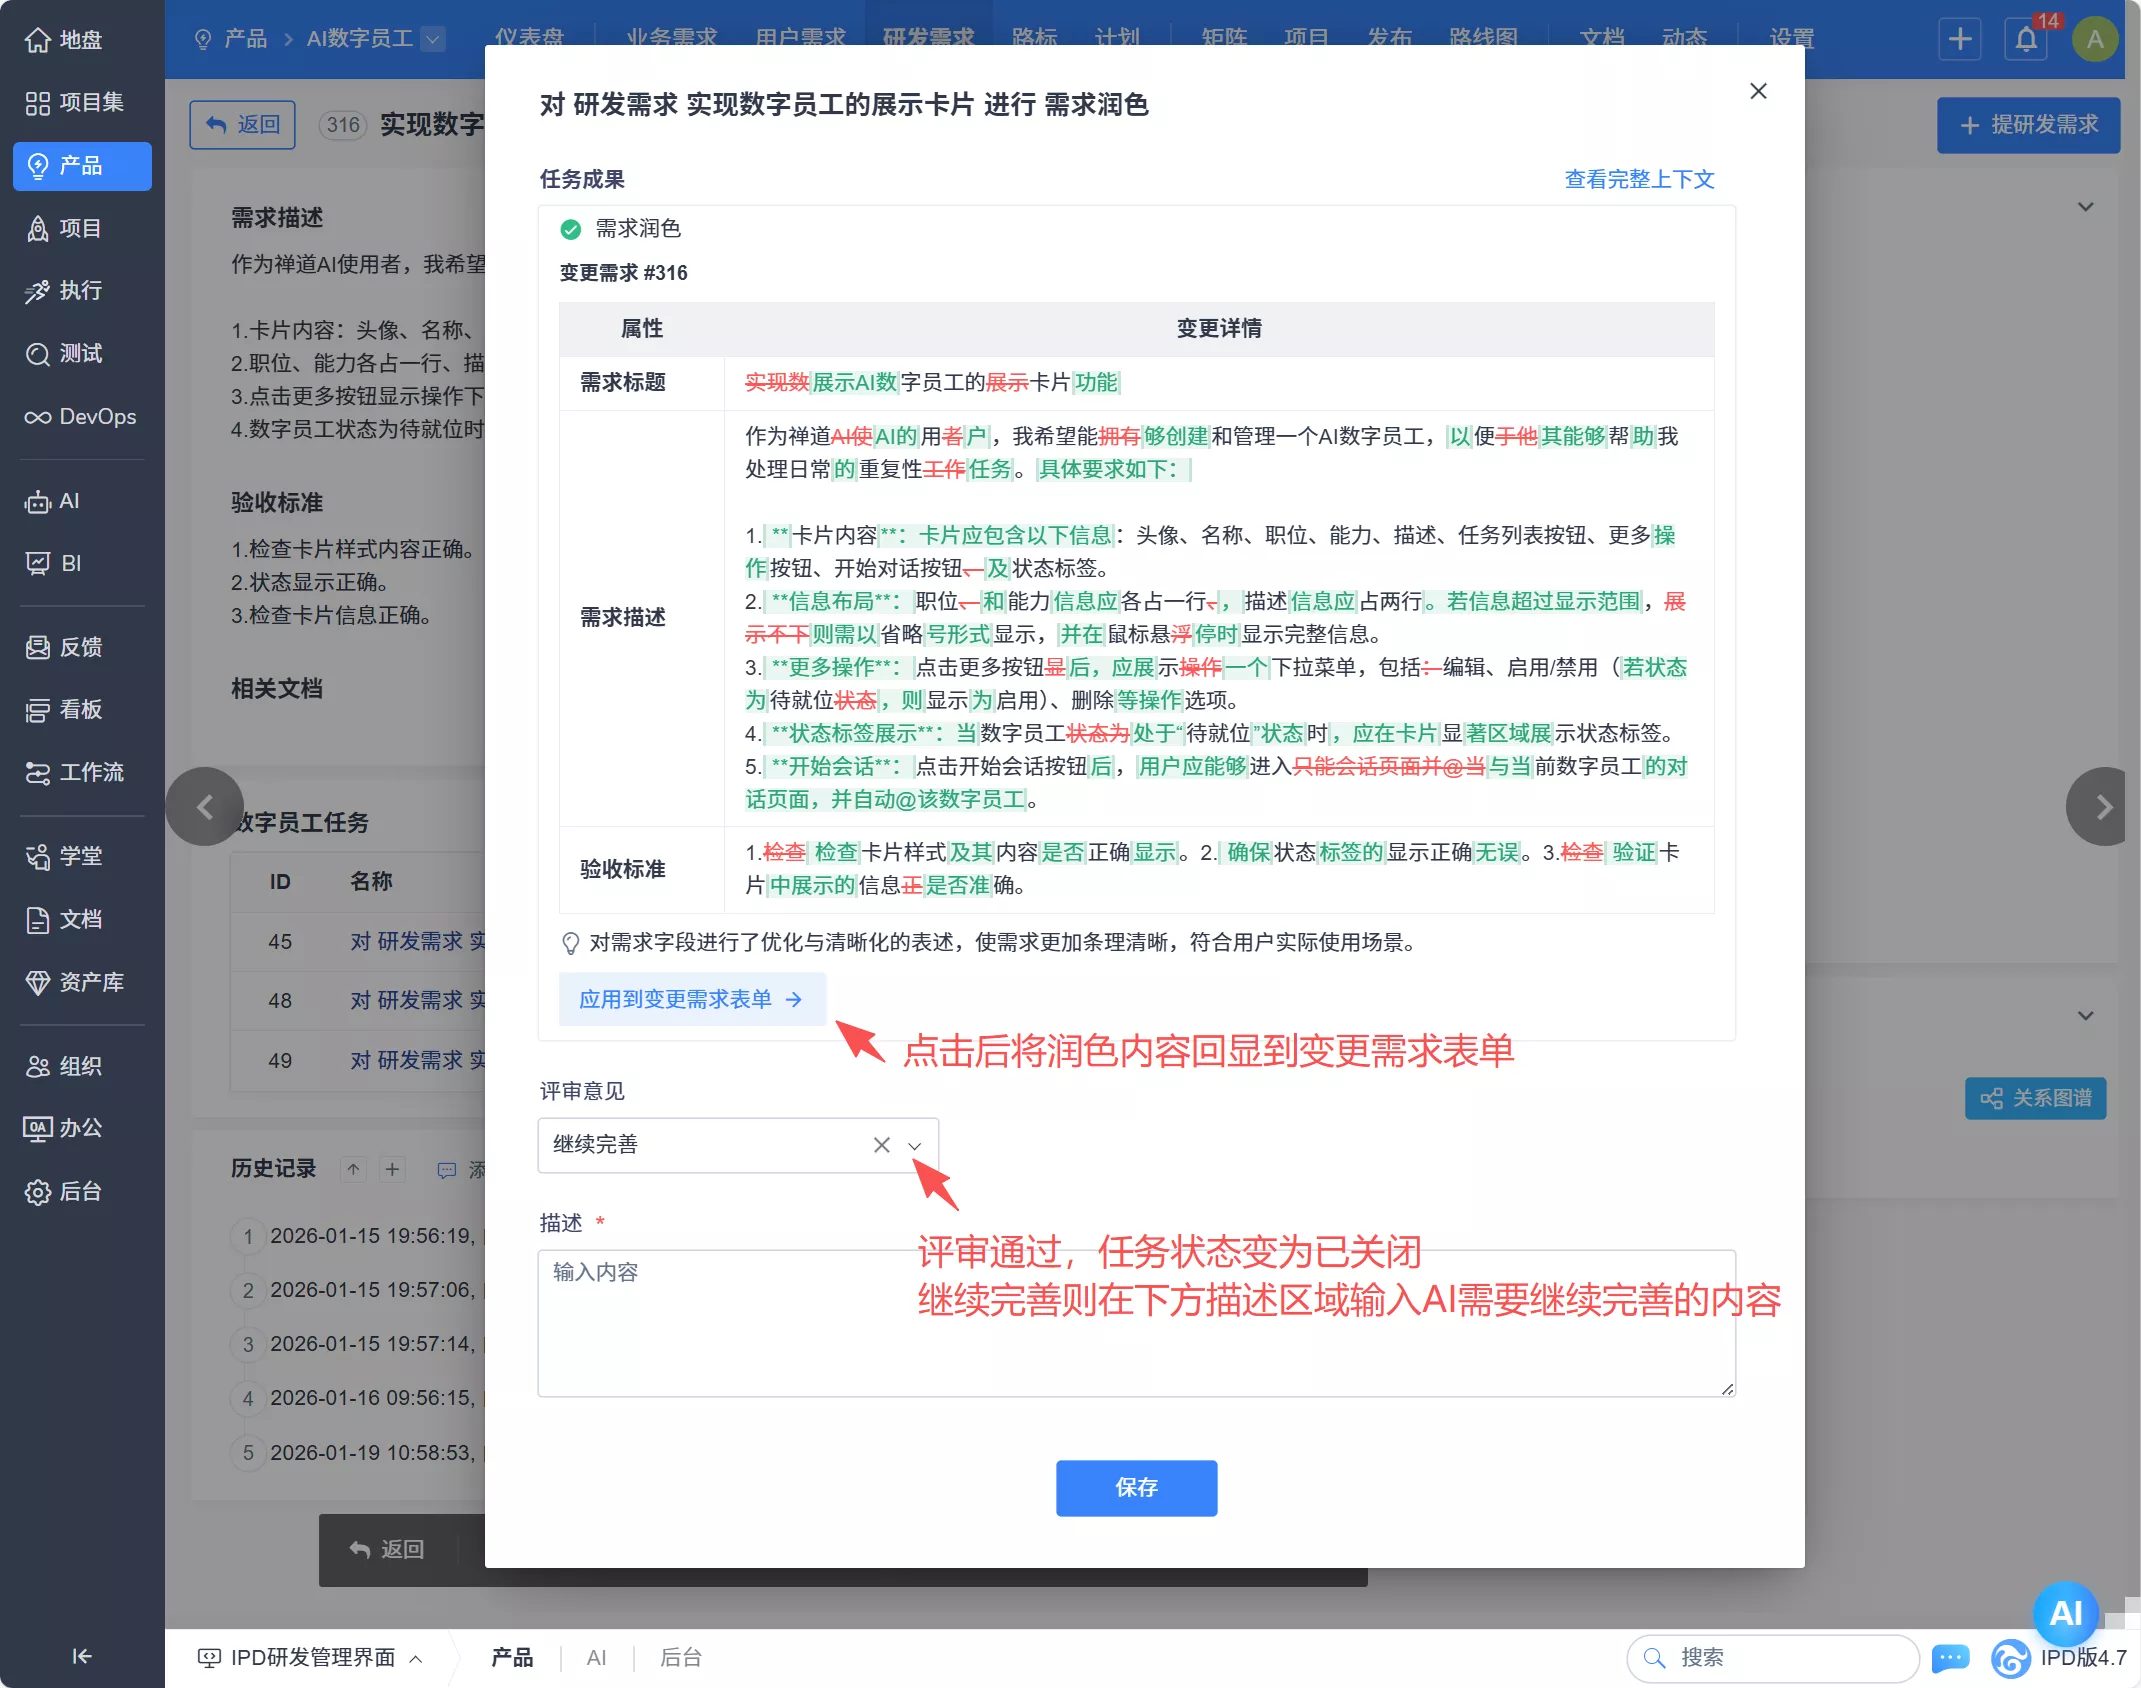Screen dimensions: 2141x1688
Task: Expand the AI数字员工 breadcrumb dropdown
Action: (433, 39)
